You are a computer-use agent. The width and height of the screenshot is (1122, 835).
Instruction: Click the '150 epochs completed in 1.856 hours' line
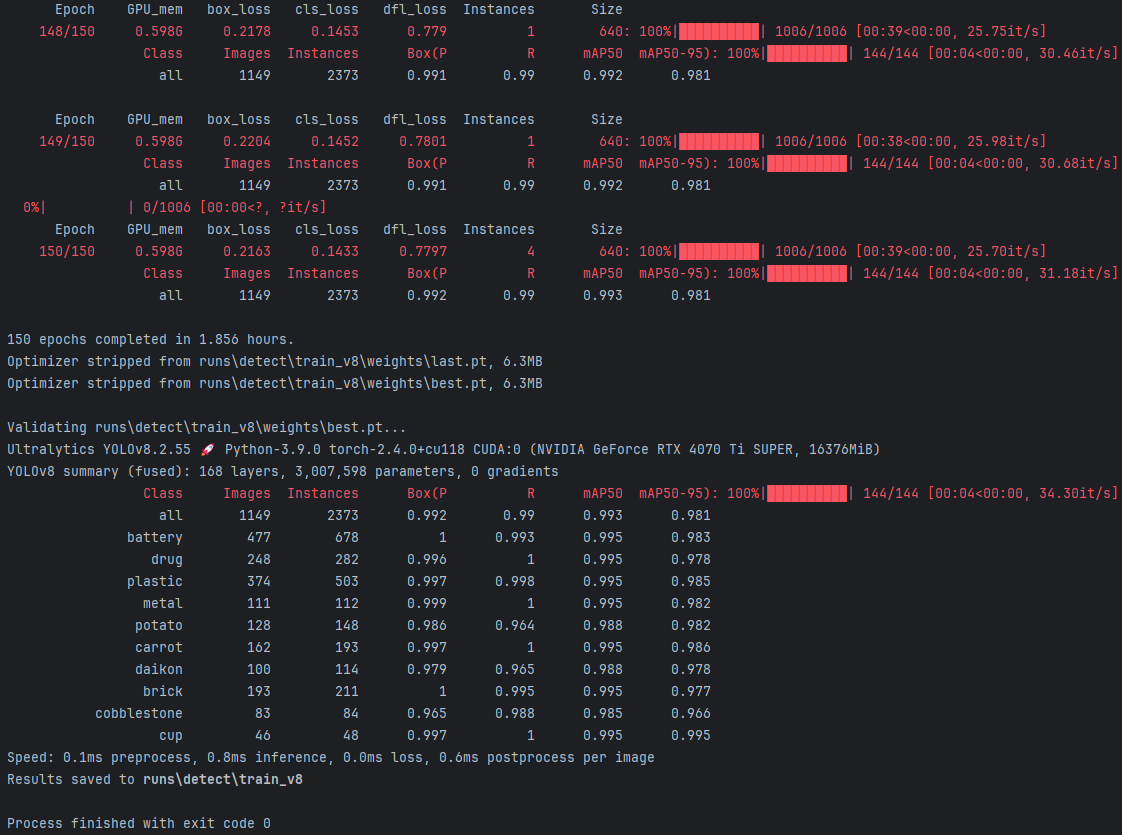(x=150, y=340)
